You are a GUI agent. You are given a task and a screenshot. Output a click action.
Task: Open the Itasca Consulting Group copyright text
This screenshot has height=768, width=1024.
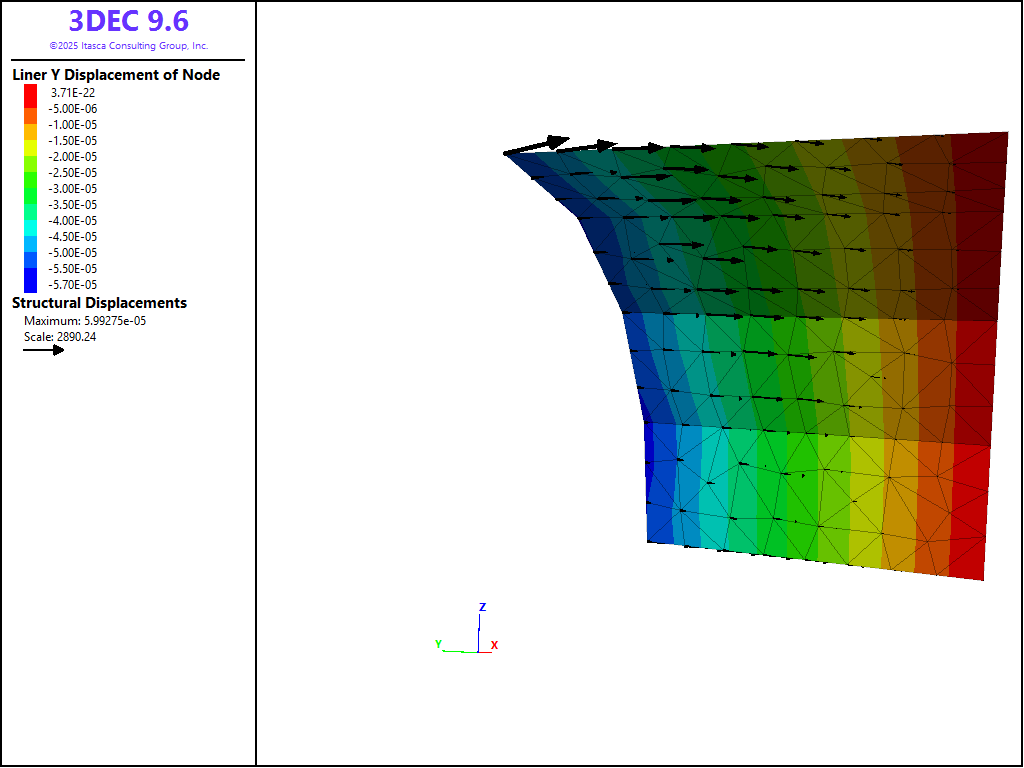128,46
